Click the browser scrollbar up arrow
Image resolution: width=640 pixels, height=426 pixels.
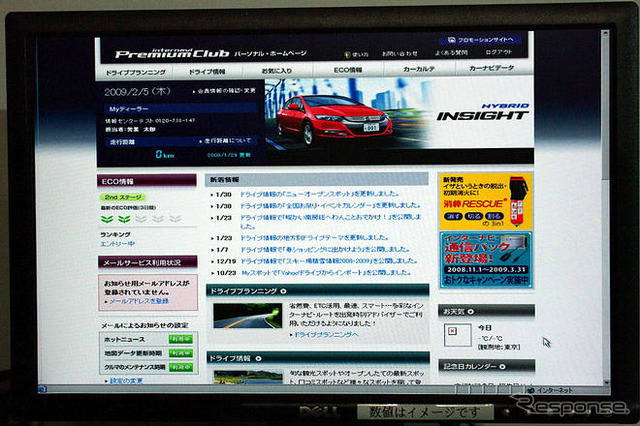[605, 33]
